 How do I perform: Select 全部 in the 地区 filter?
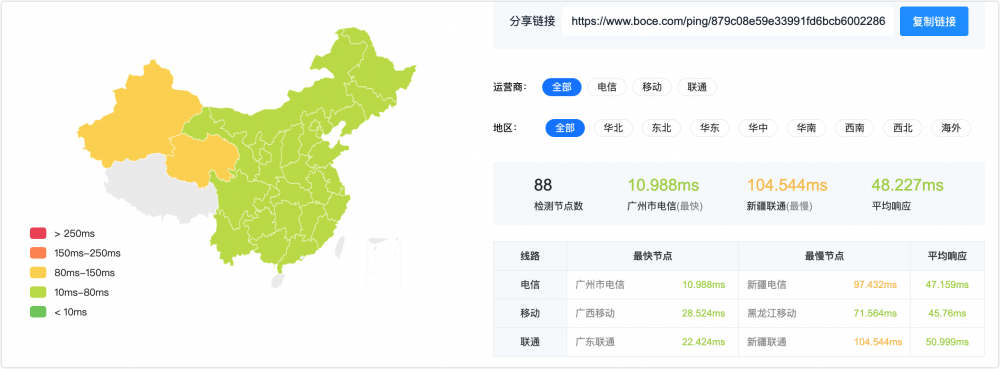tap(565, 128)
